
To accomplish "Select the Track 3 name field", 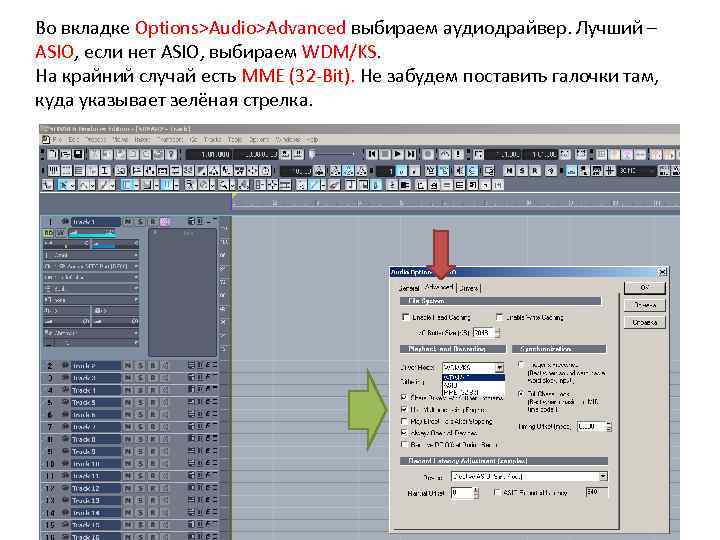I will coord(96,378).
